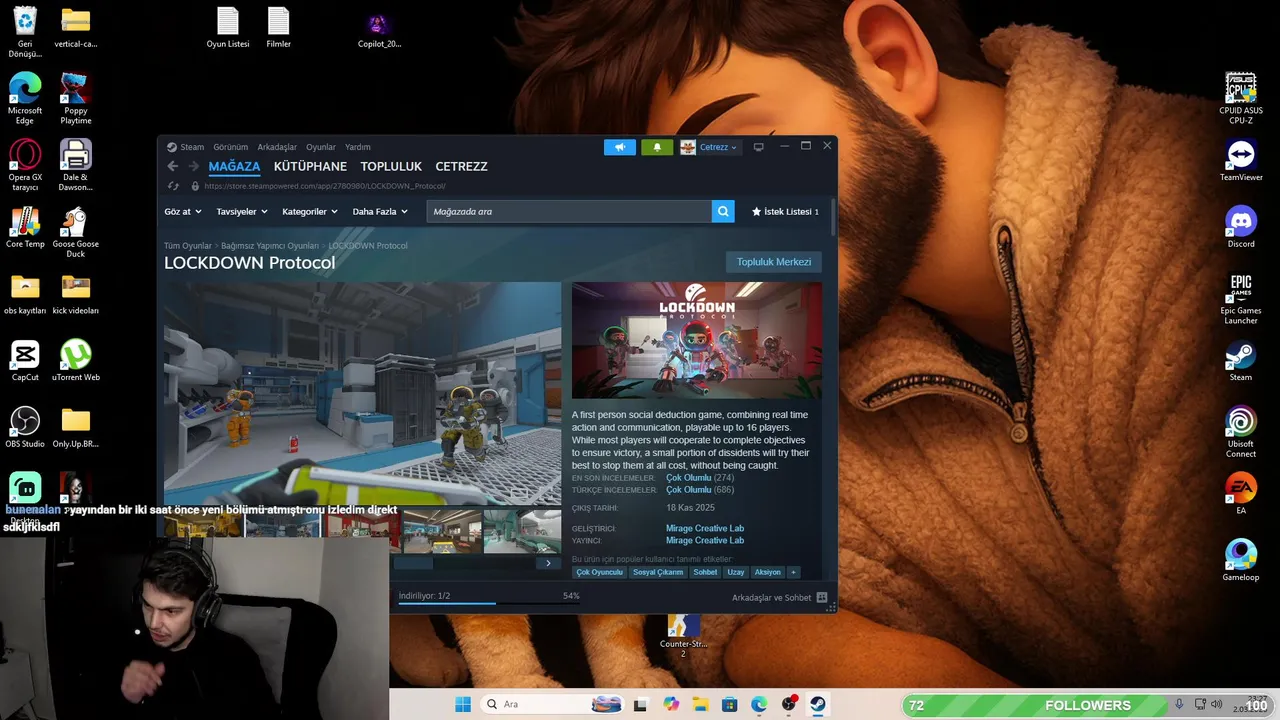This screenshot has width=1280, height=720.
Task: Switch to the TOPLULUK tab
Action: click(391, 166)
